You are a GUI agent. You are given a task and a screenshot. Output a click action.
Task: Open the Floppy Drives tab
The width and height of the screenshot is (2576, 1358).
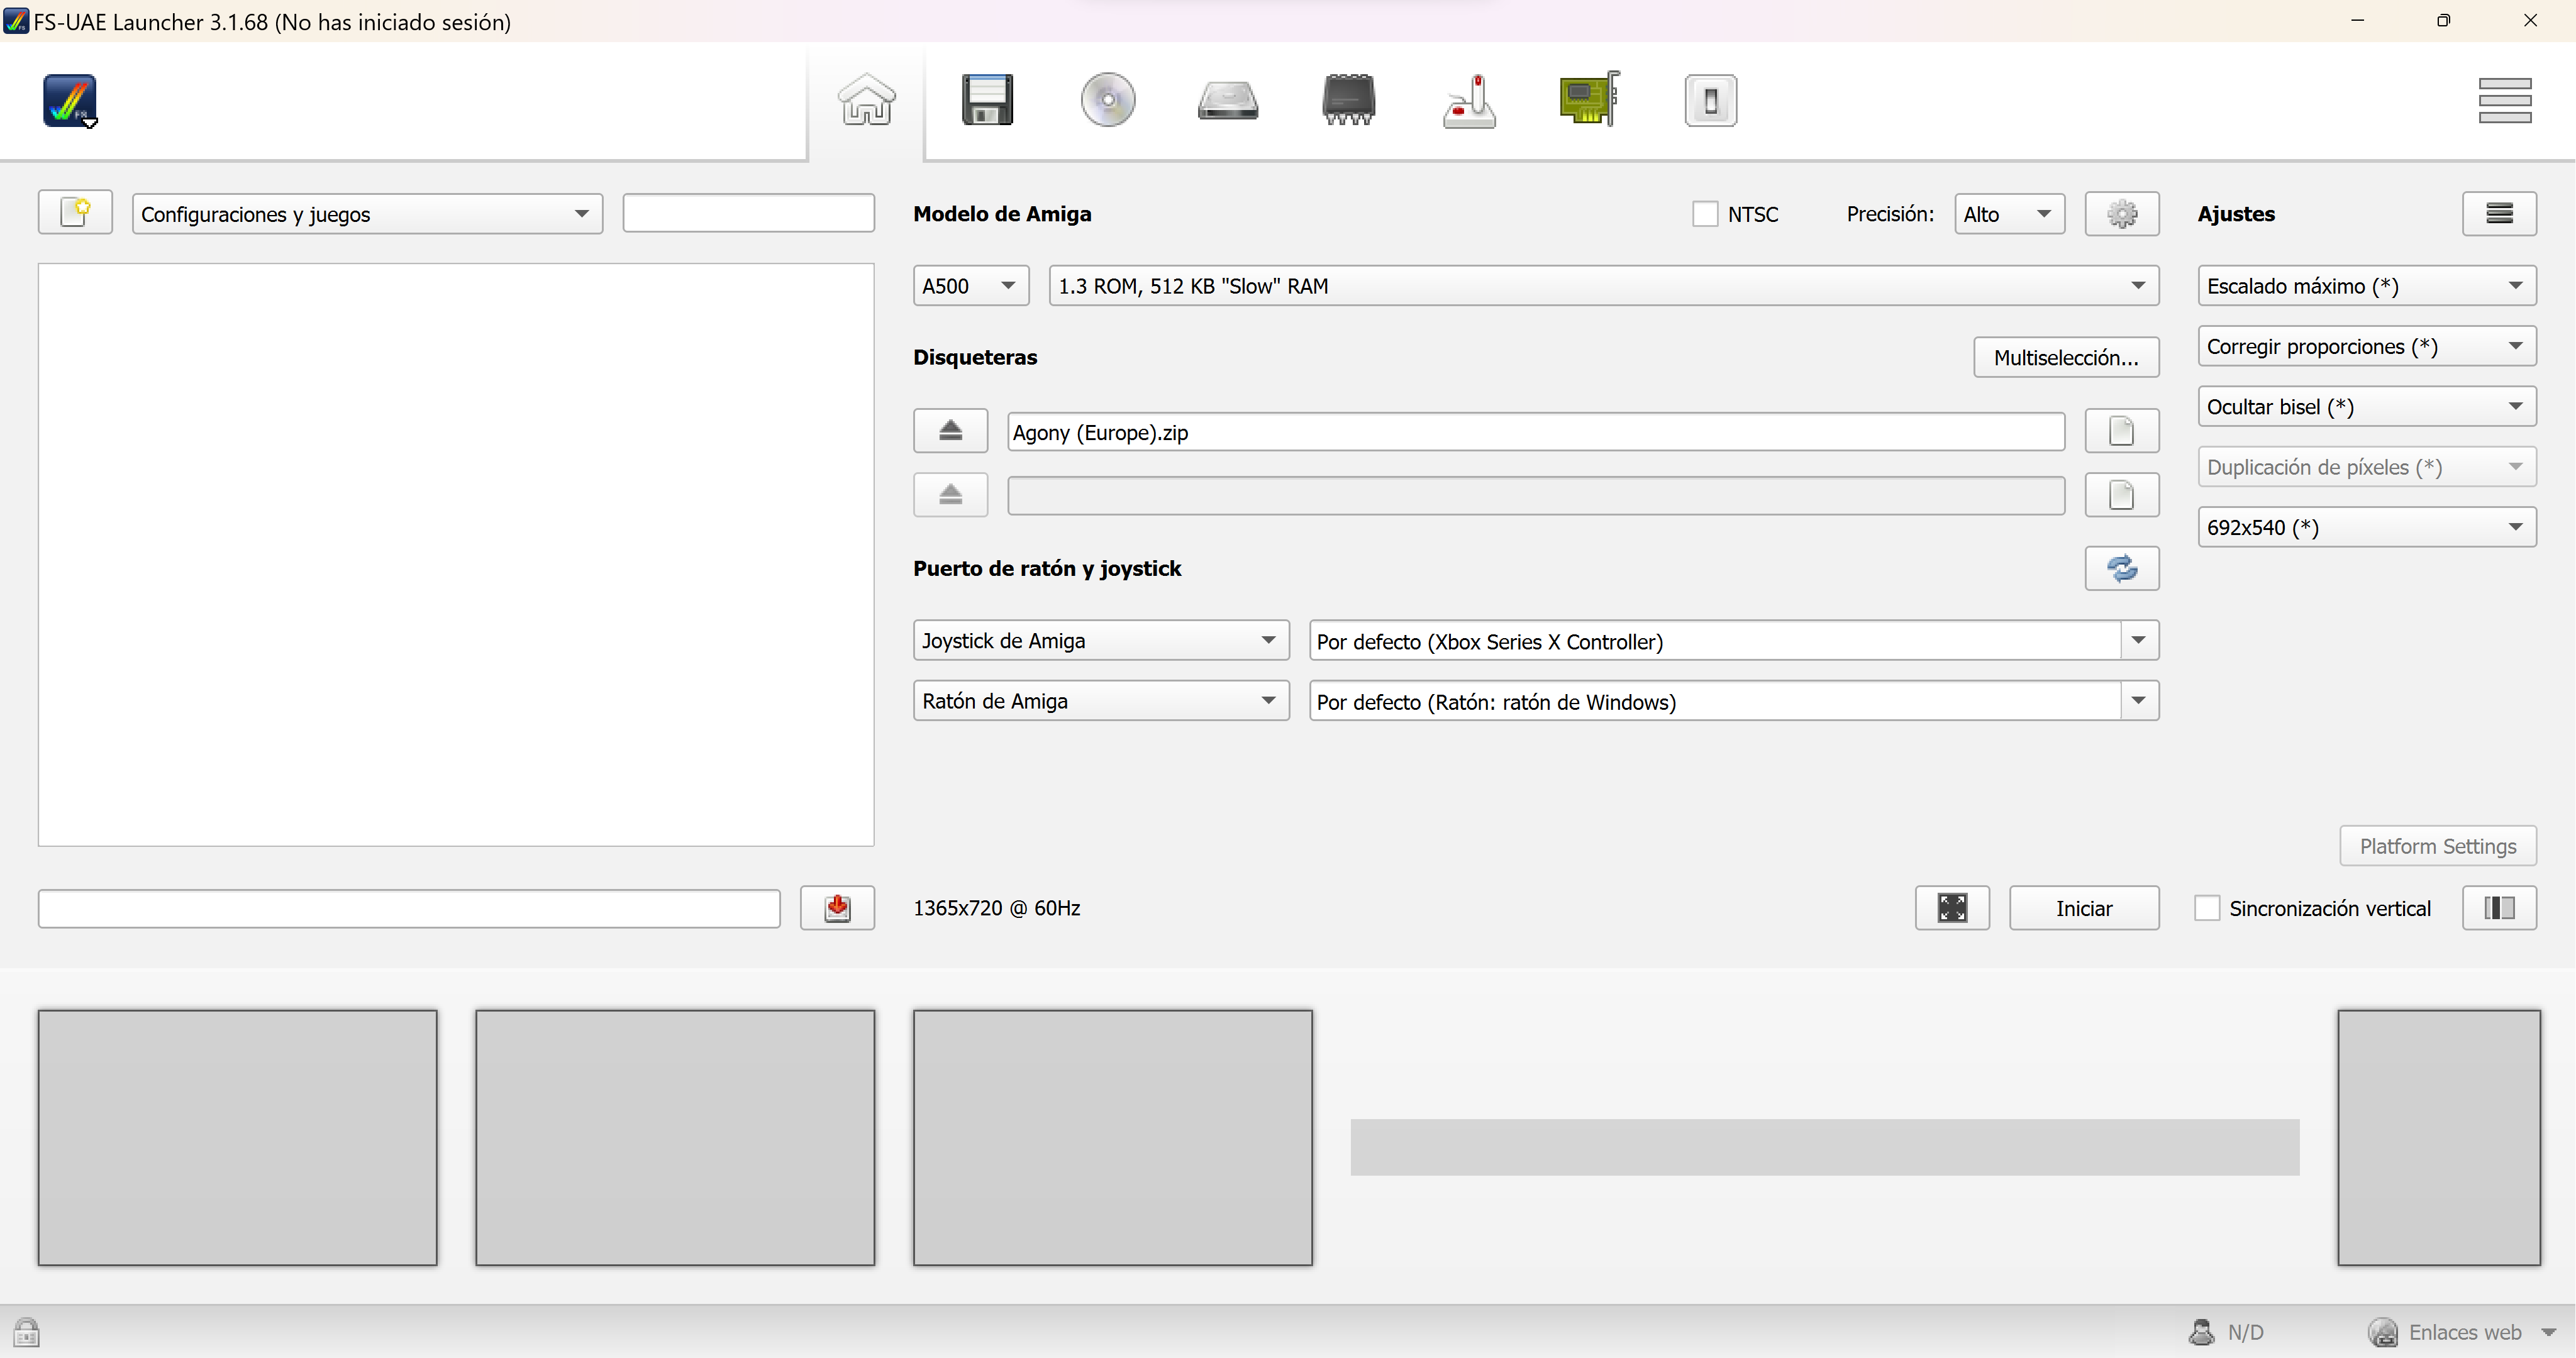point(987,100)
